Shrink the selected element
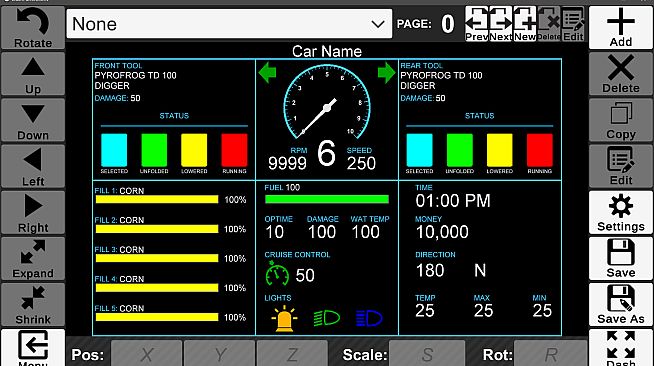Screen dimensions: 654x366 point(33,305)
